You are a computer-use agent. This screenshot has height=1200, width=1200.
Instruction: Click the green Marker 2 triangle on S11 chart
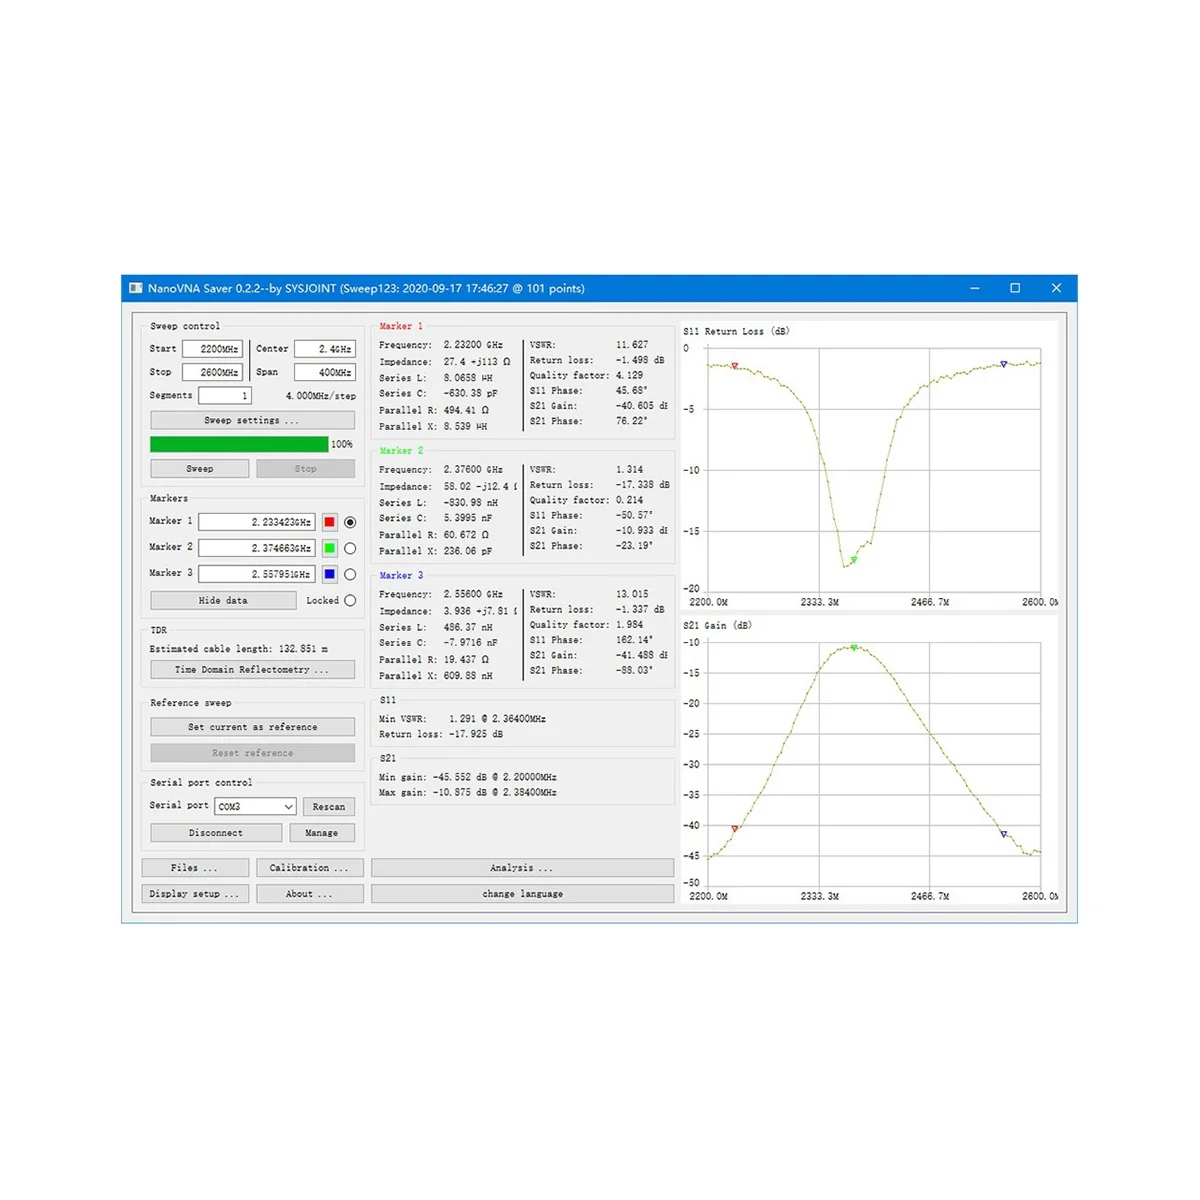853,560
